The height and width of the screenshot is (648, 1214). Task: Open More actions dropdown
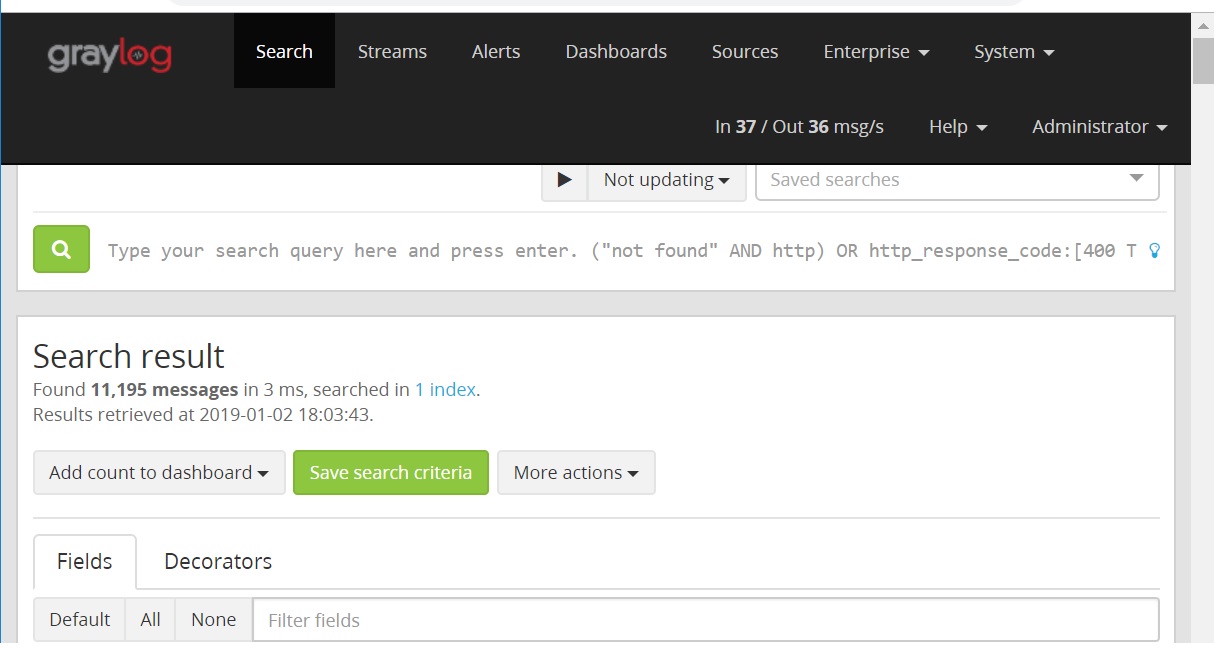[x=576, y=473]
